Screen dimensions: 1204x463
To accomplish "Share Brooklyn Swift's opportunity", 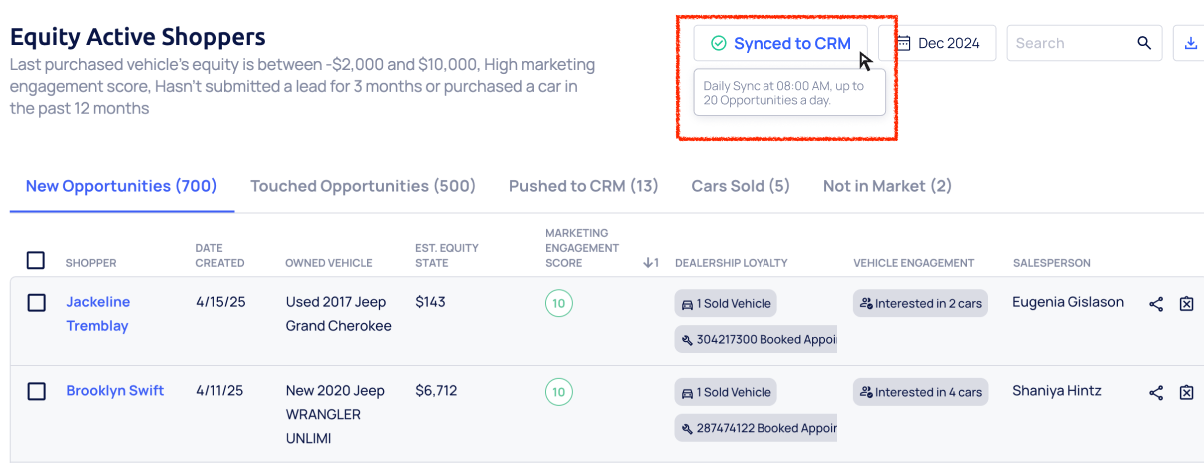I will click(1156, 393).
